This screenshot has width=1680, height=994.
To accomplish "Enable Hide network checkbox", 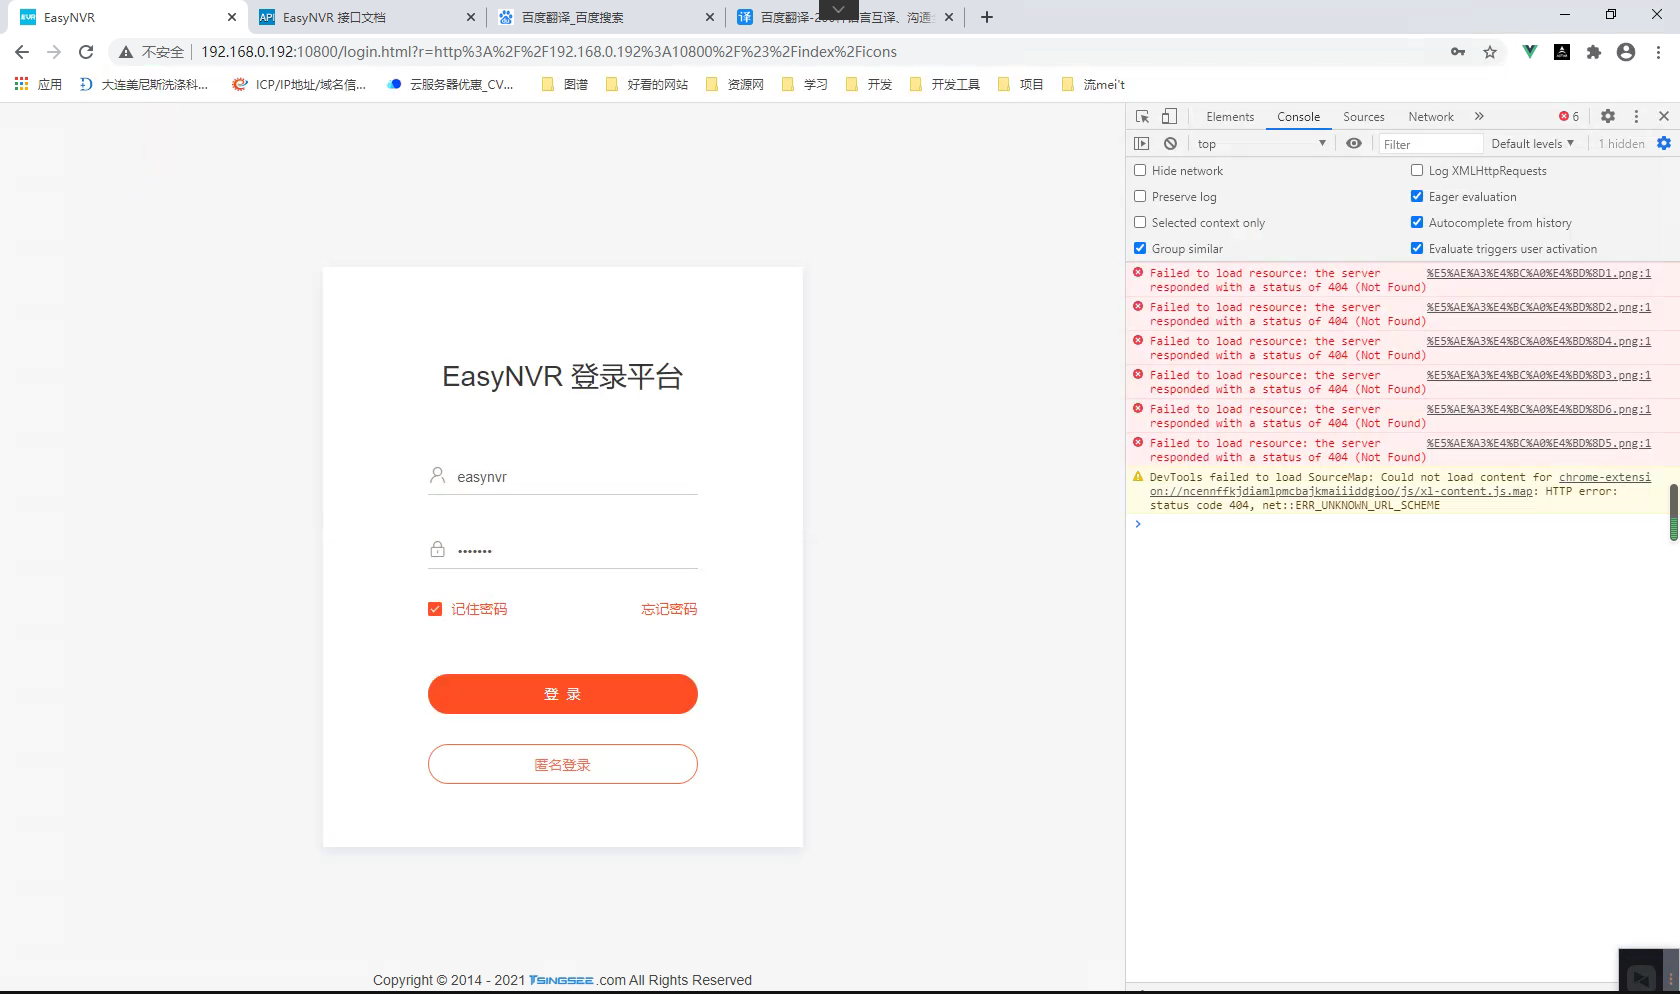I will tap(1140, 170).
